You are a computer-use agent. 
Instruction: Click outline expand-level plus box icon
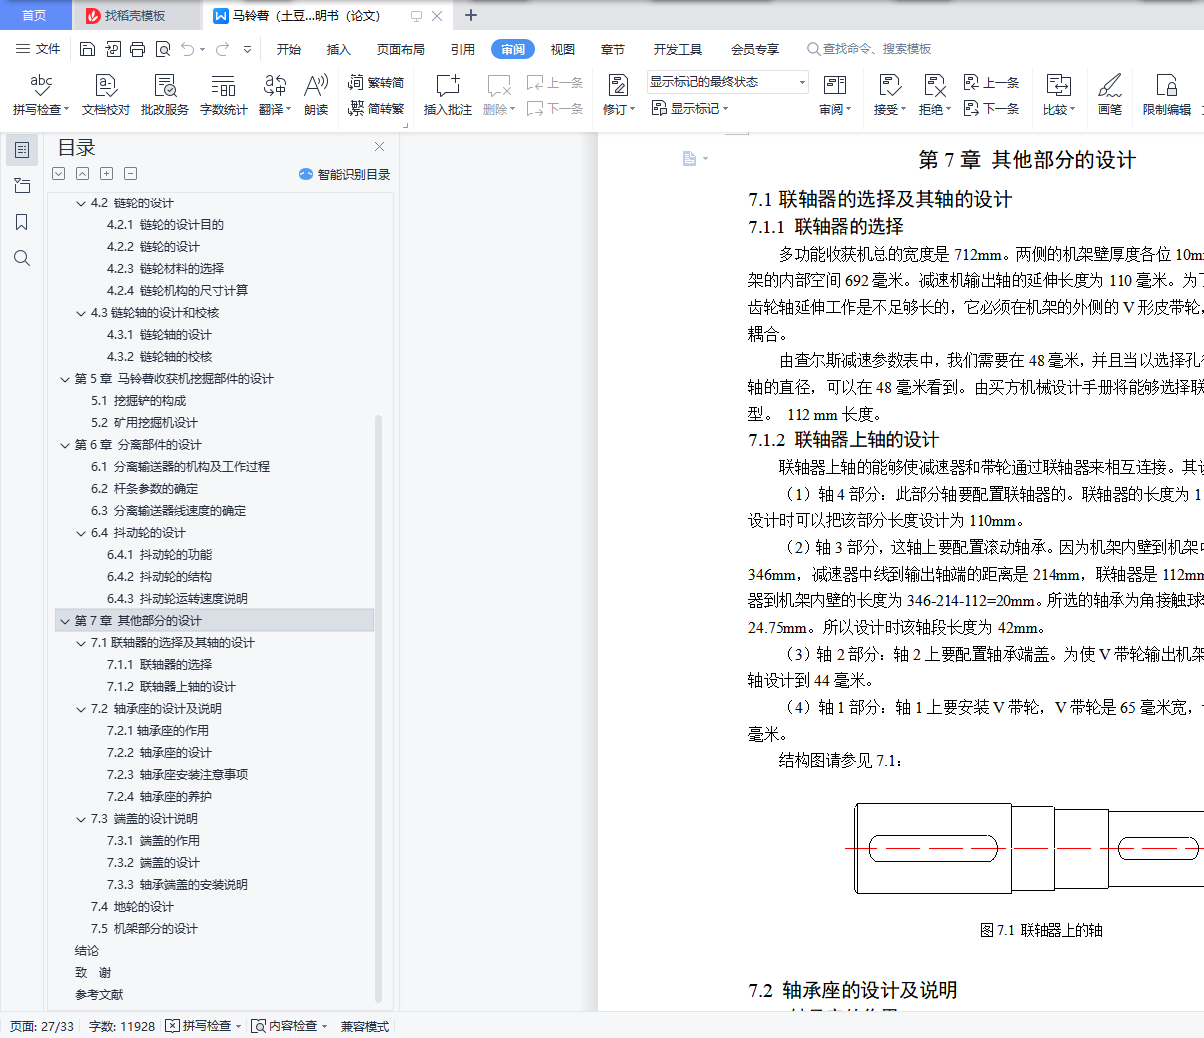107,174
